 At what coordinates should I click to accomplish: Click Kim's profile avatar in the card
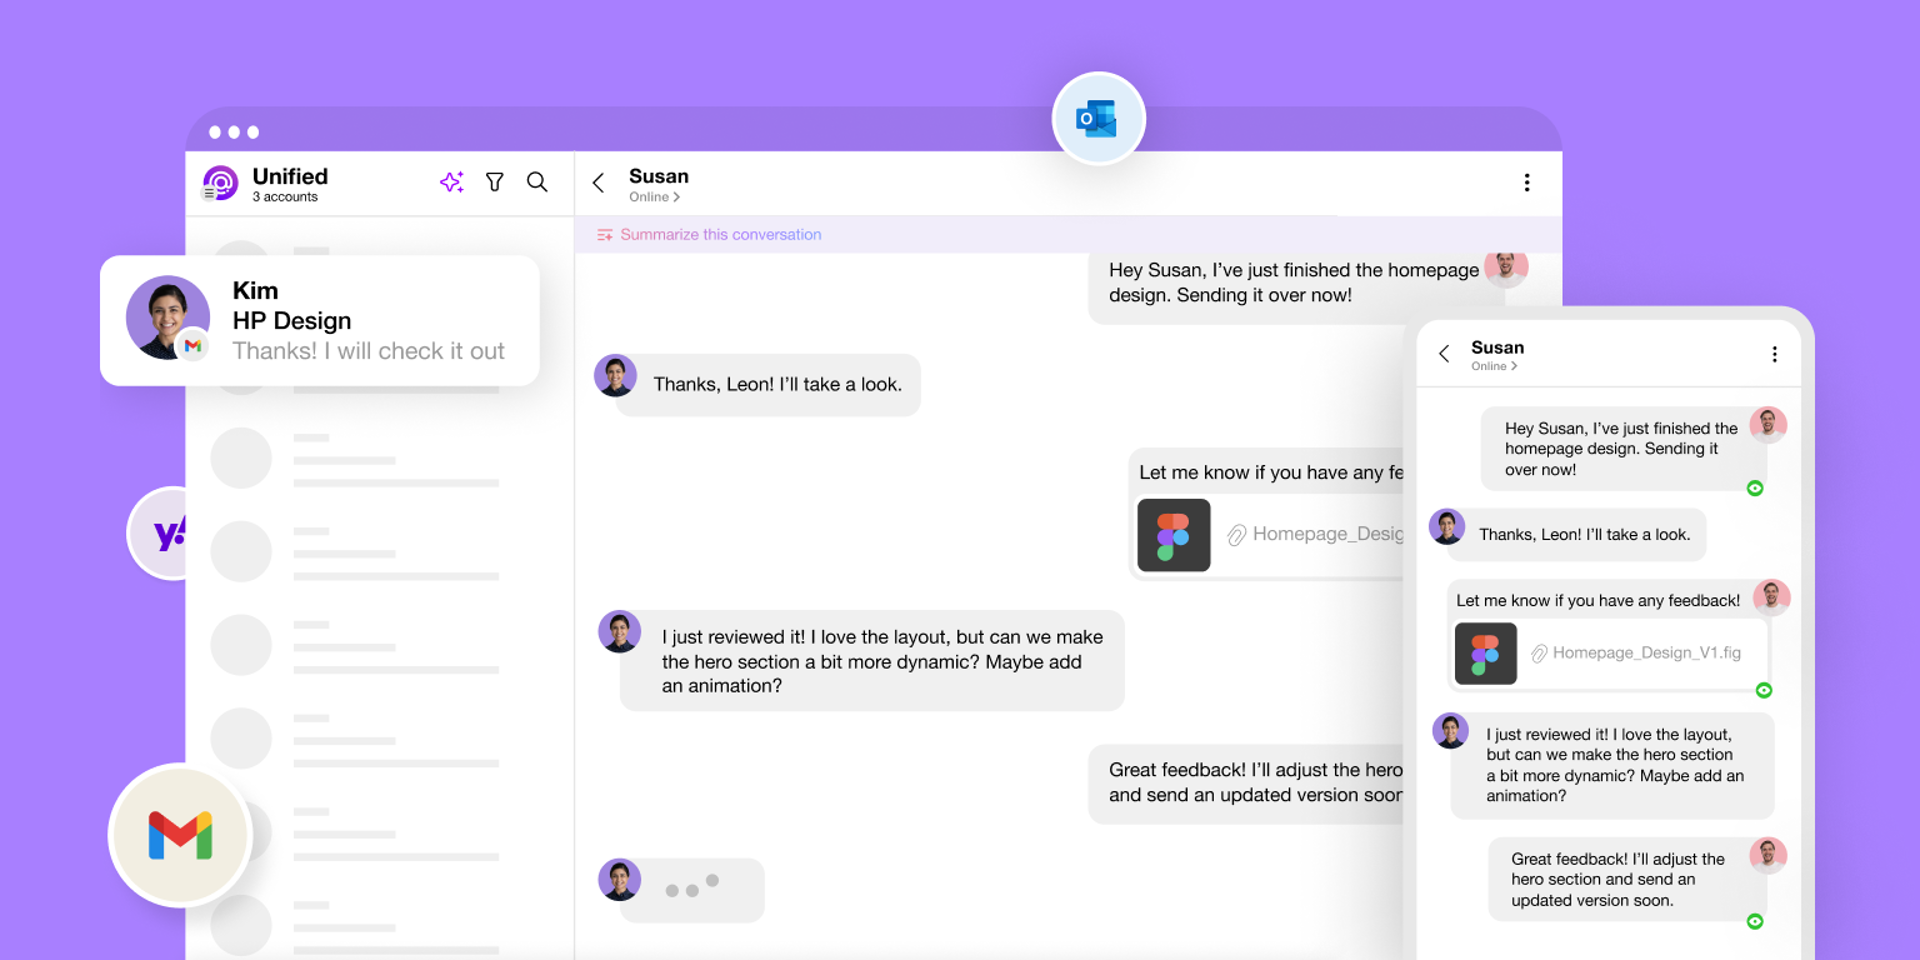[167, 317]
